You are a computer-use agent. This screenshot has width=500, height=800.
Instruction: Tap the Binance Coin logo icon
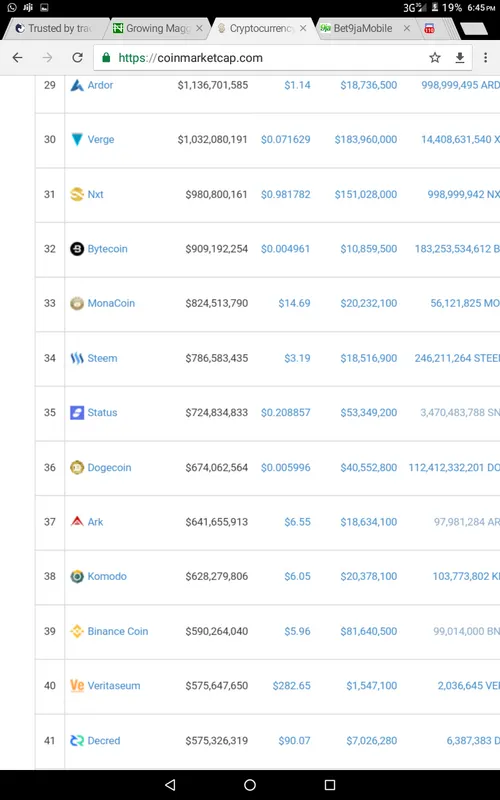(x=77, y=631)
